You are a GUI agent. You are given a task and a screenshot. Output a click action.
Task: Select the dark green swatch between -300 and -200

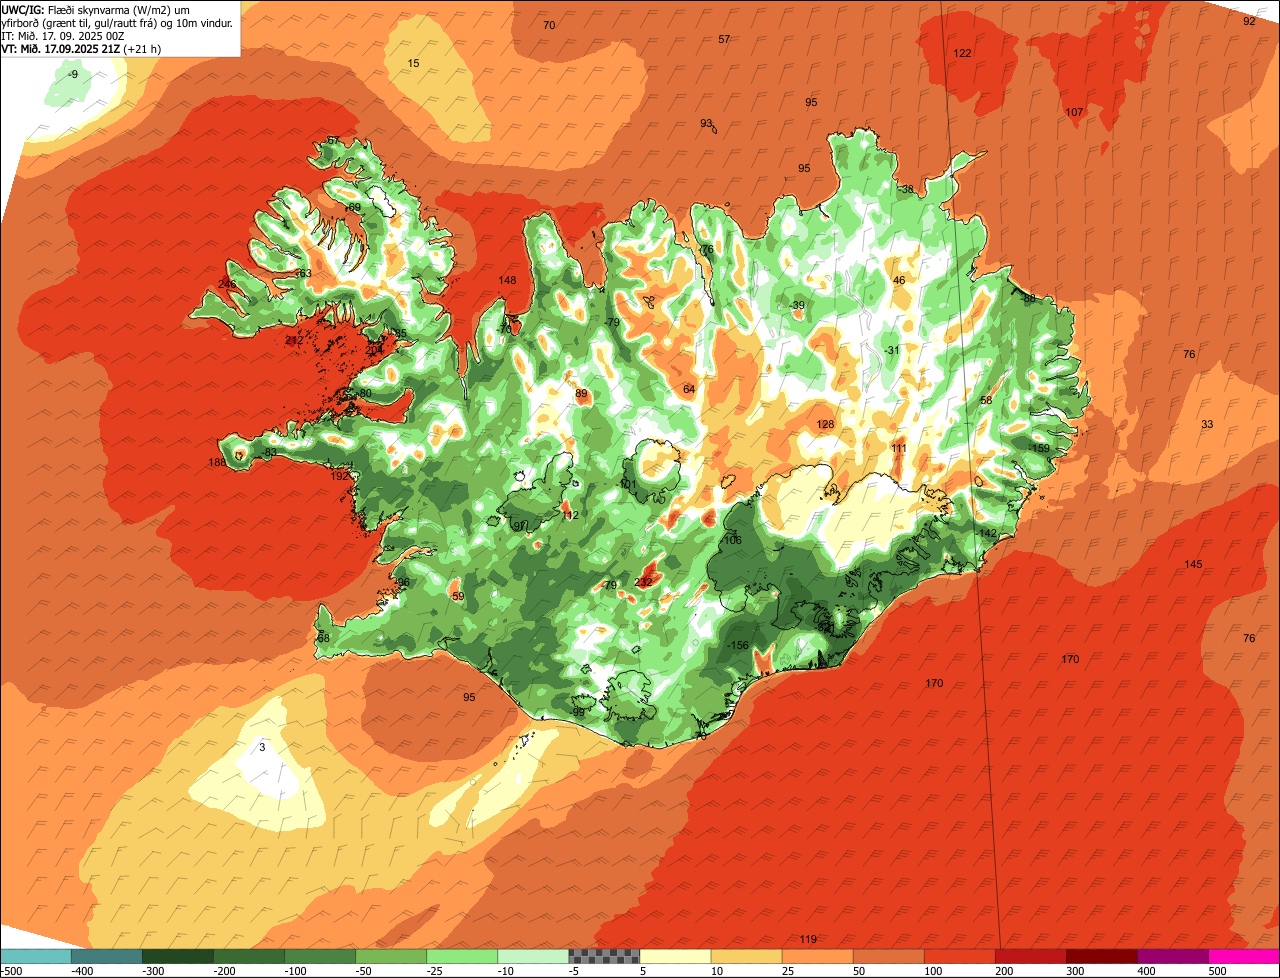coord(177,956)
